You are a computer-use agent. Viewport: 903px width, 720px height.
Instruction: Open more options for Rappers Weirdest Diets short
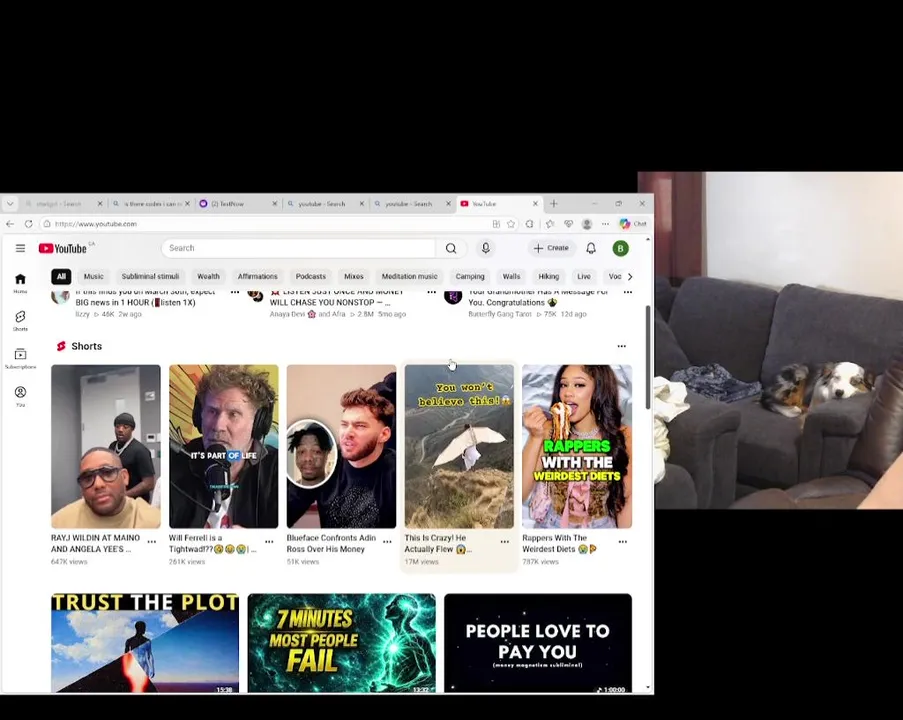pos(623,542)
